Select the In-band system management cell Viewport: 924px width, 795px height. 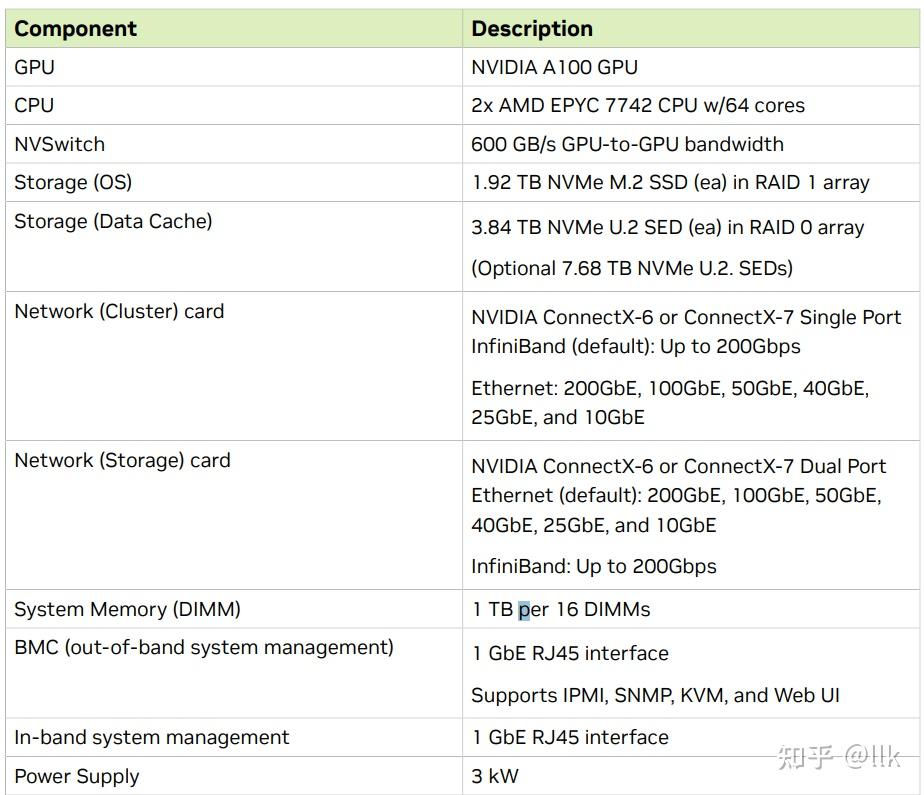coord(234,737)
